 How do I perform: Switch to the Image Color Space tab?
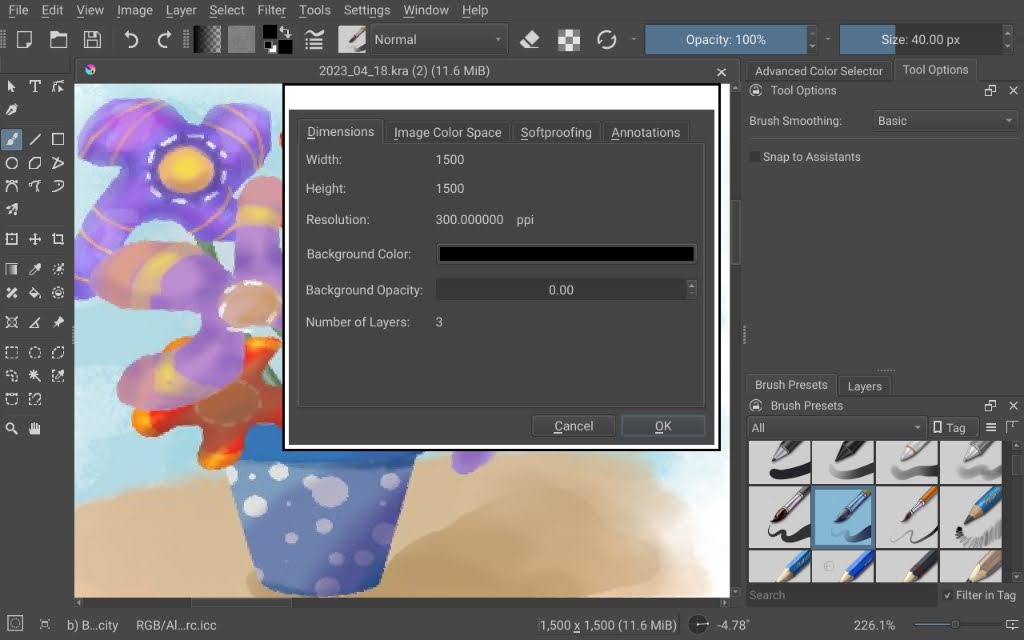(x=447, y=132)
